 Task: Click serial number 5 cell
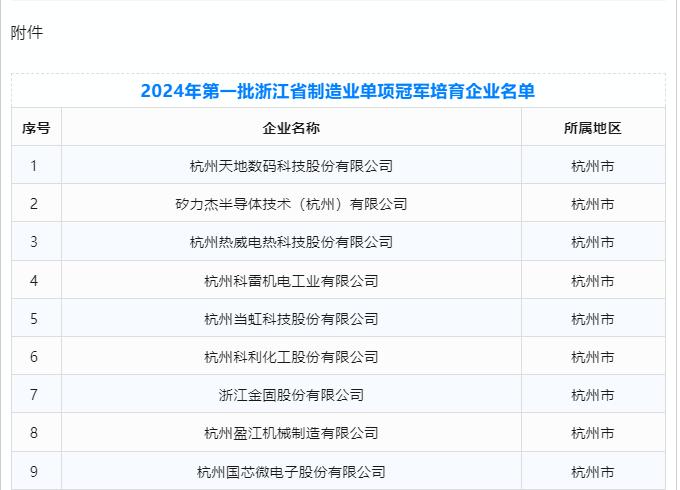click(x=34, y=319)
